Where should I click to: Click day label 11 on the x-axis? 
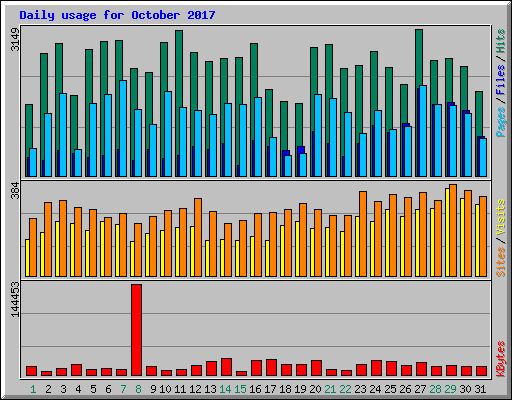[x=180, y=389]
